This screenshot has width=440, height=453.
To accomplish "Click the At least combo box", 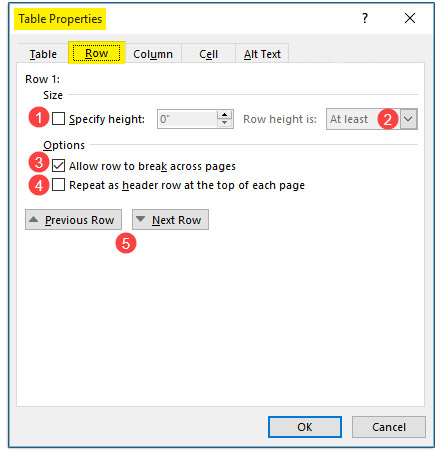I will [372, 119].
